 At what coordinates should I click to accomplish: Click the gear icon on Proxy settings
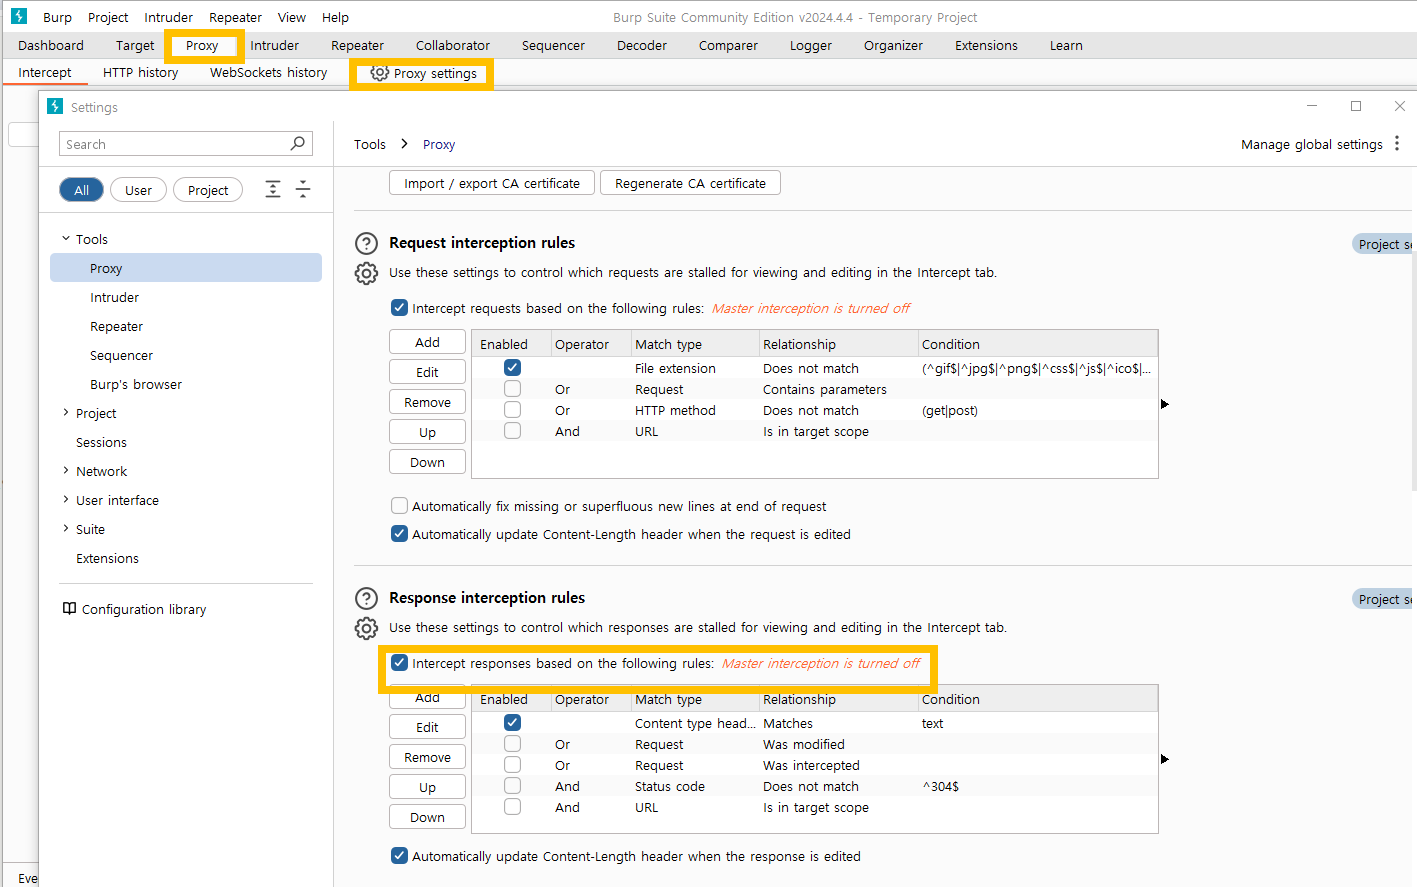click(x=379, y=73)
